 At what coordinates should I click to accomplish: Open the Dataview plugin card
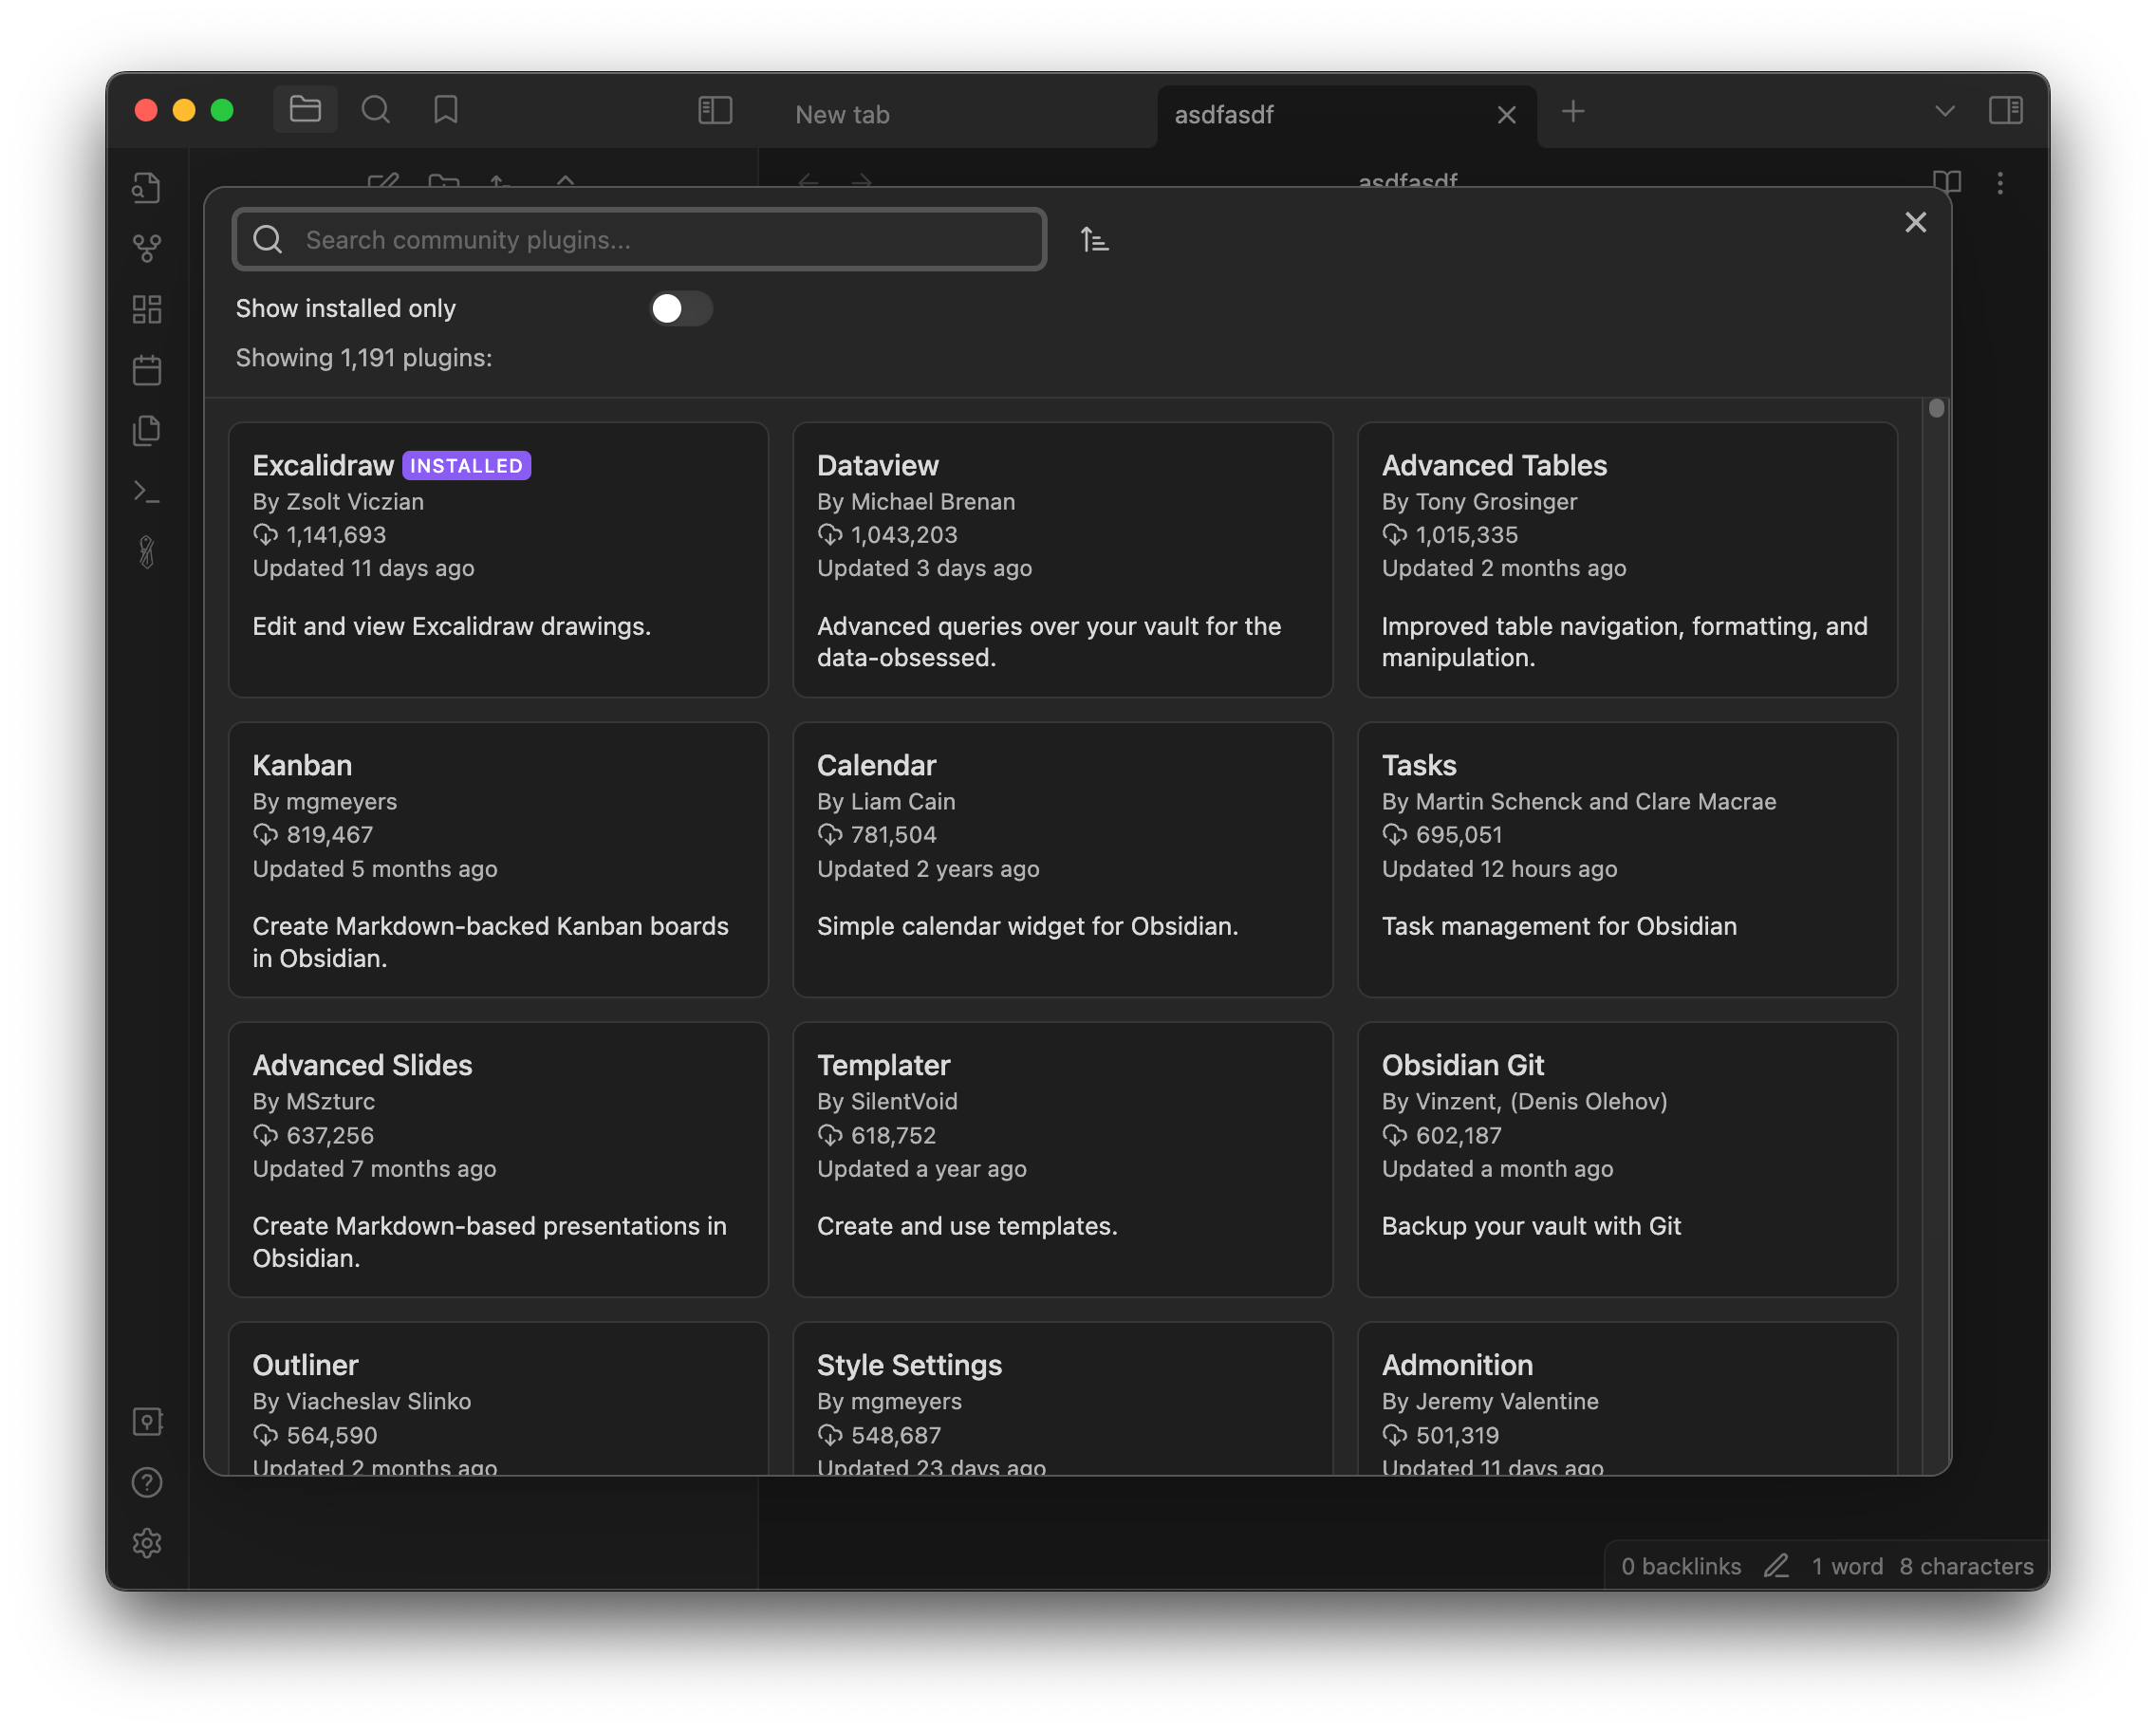[1062, 559]
